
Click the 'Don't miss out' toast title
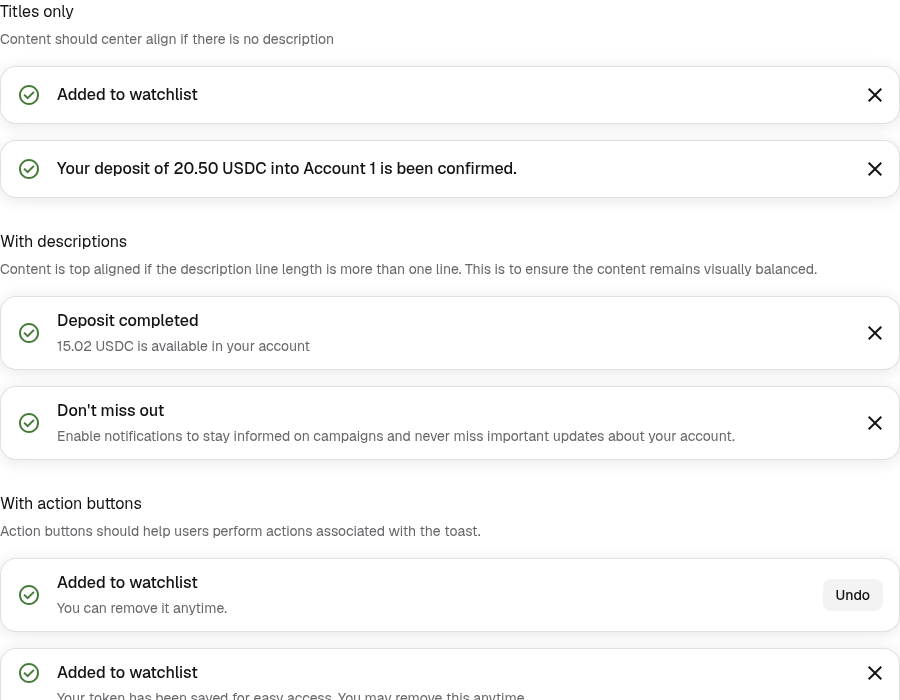(x=110, y=410)
